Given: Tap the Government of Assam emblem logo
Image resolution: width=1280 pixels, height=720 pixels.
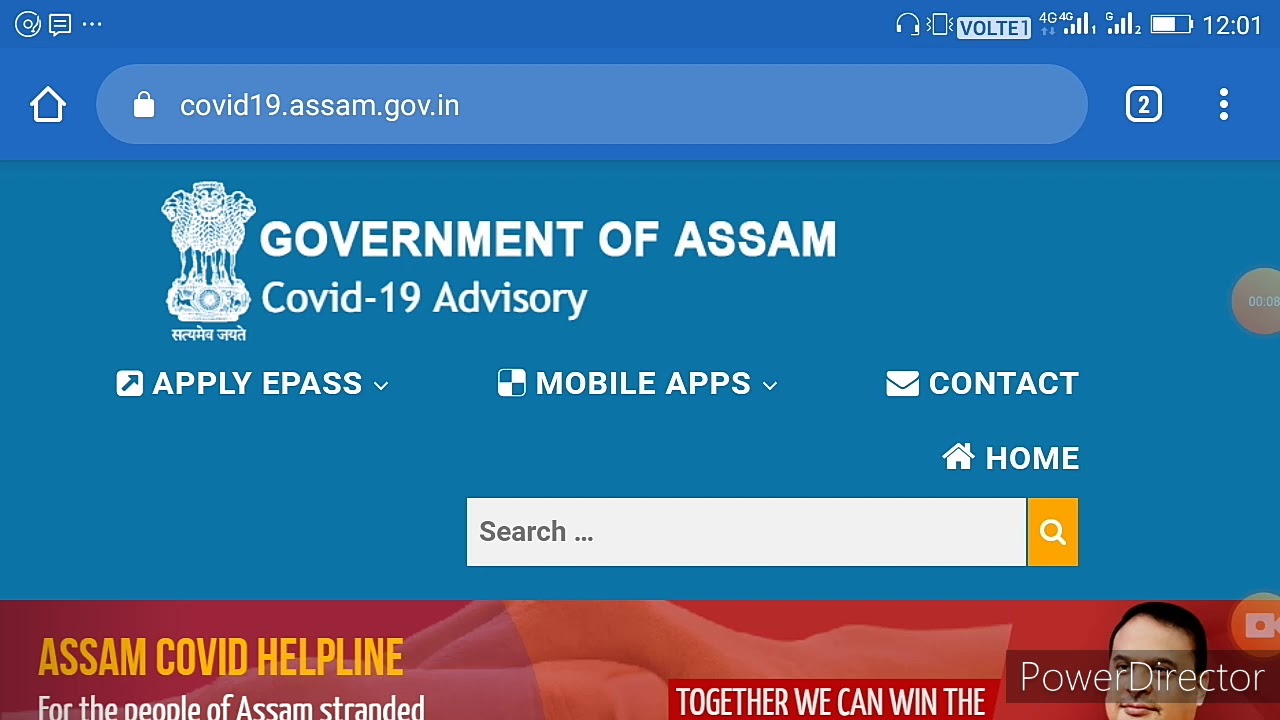Looking at the screenshot, I should point(208,262).
